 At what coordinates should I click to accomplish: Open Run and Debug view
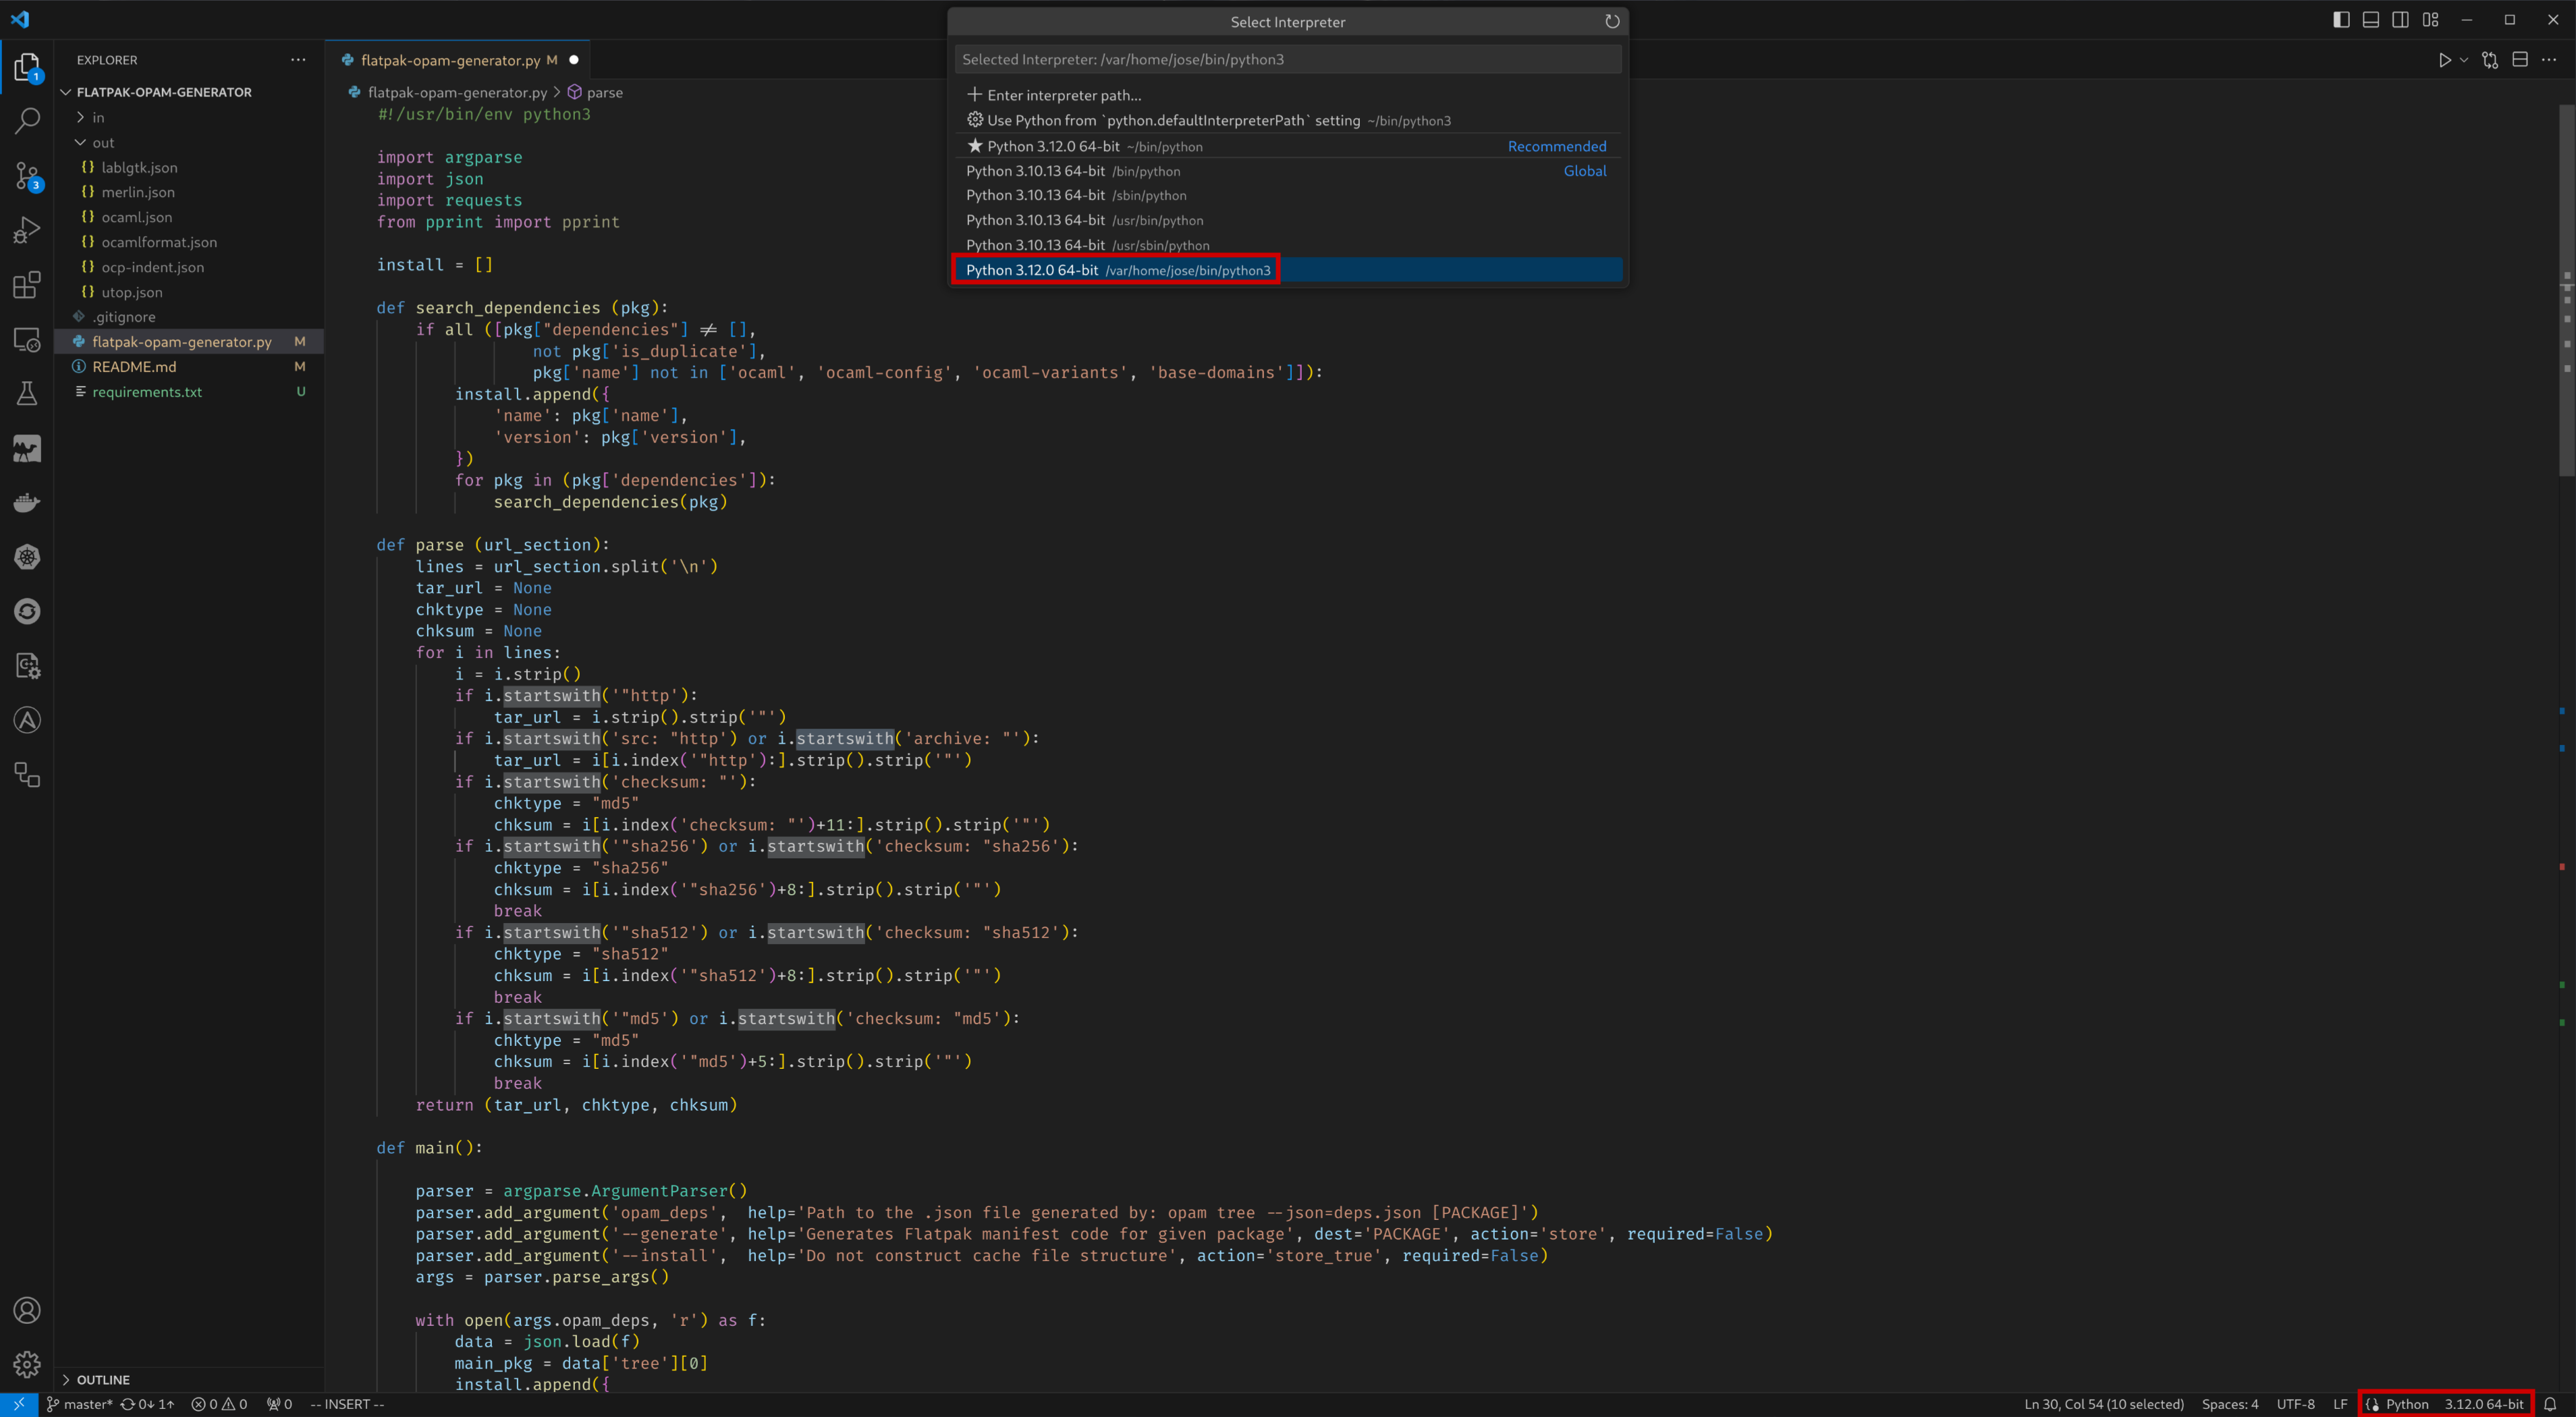pos(27,230)
